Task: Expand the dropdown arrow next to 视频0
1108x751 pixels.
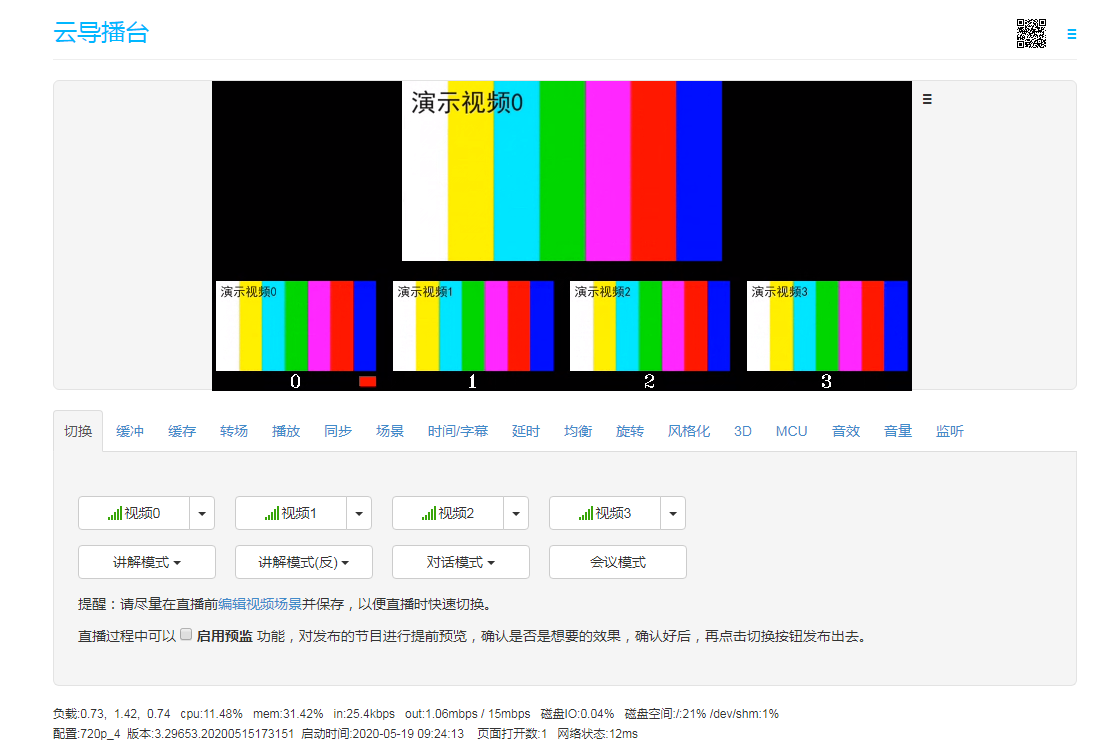Action: [202, 513]
